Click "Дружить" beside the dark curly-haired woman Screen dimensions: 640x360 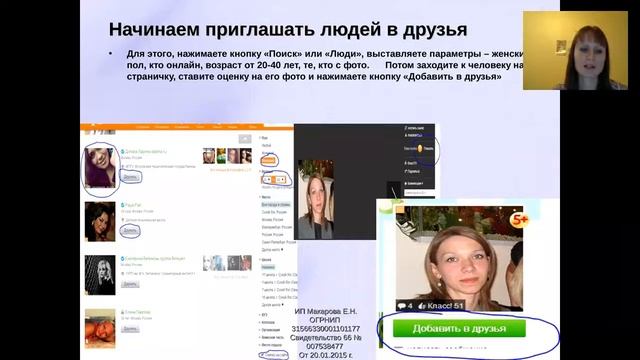[130, 231]
